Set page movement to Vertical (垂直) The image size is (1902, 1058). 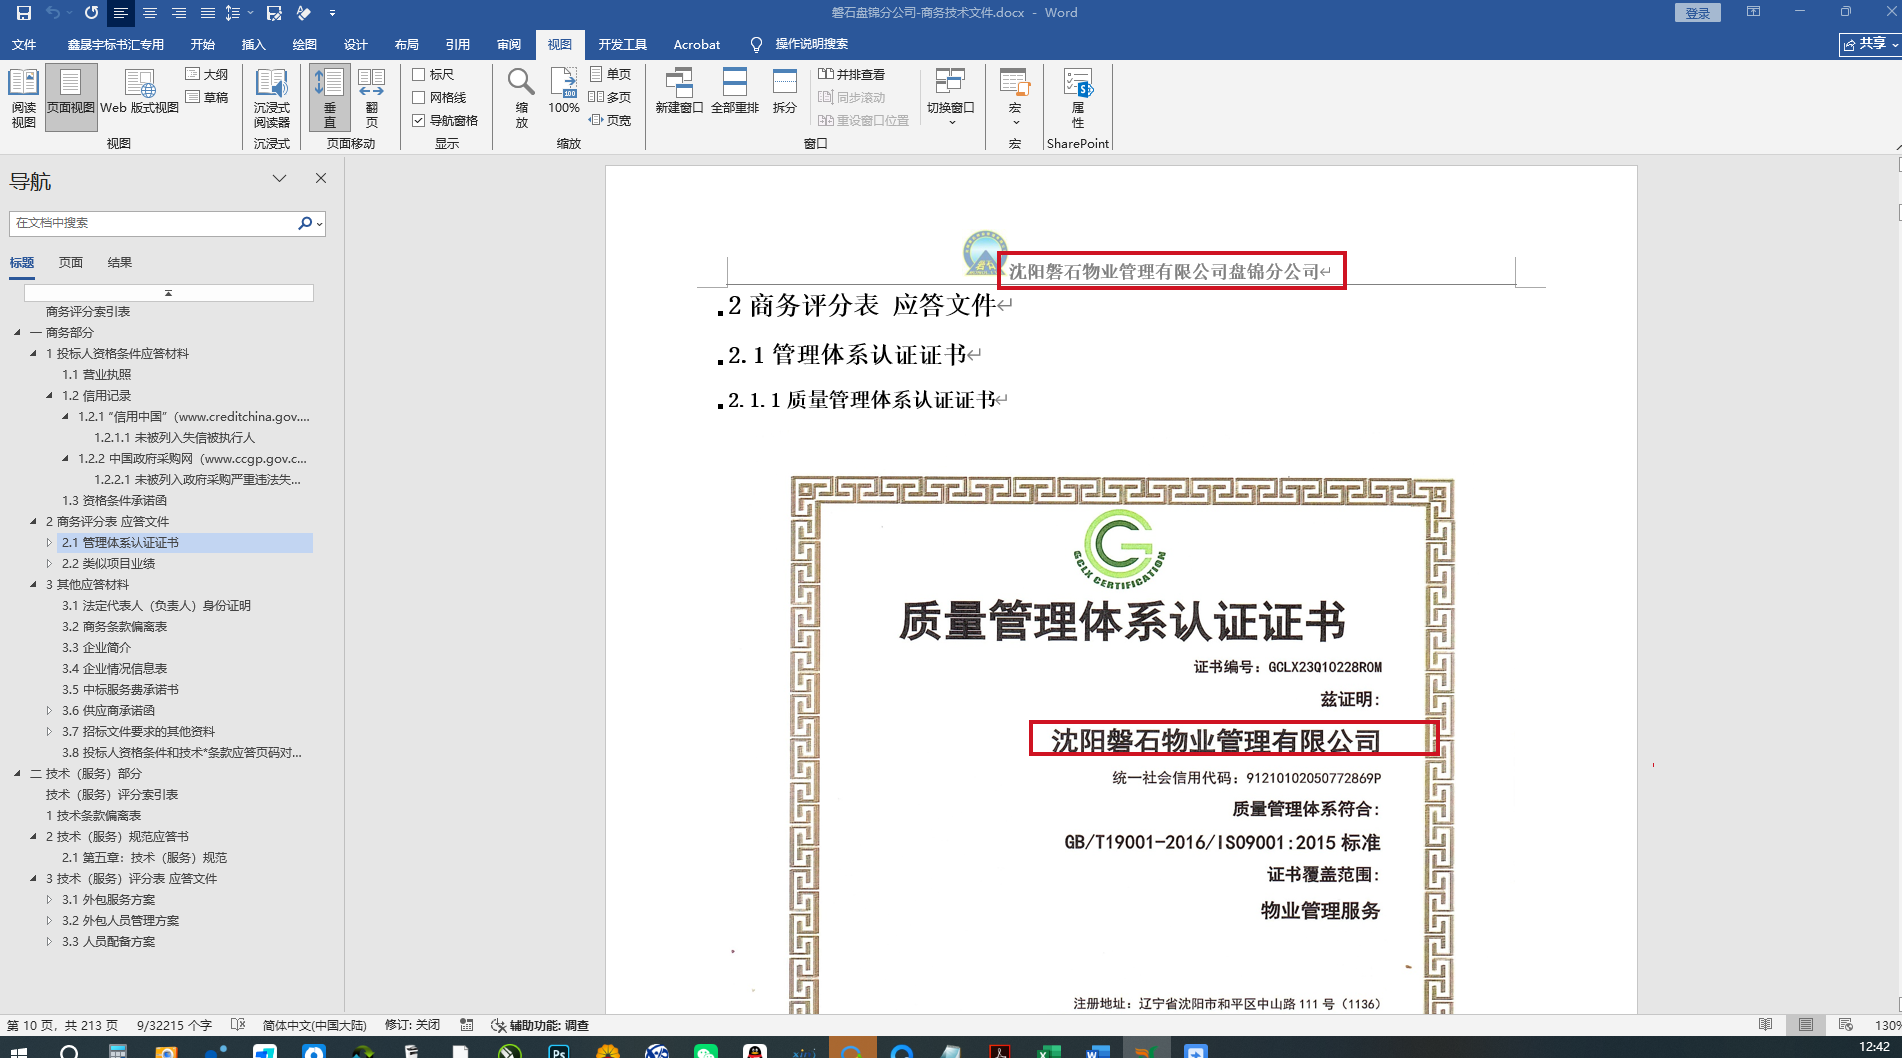[329, 97]
